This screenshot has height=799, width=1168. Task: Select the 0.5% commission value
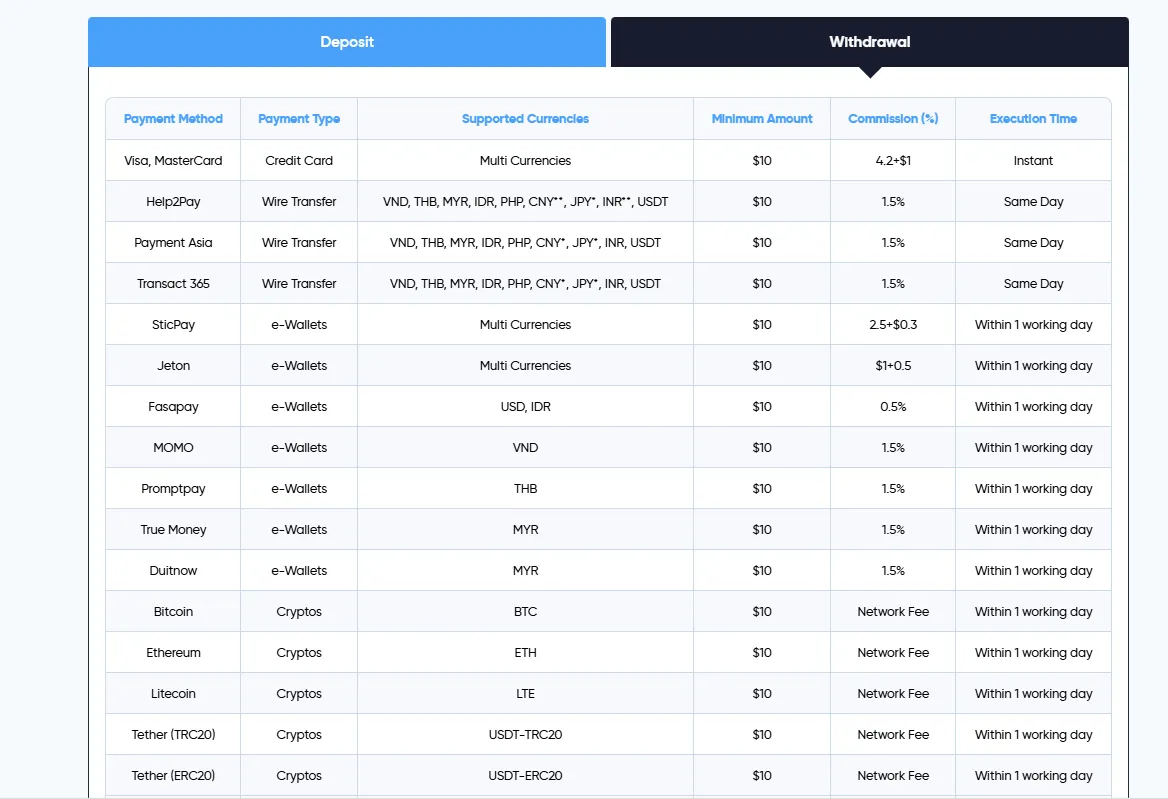pyautogui.click(x=893, y=407)
